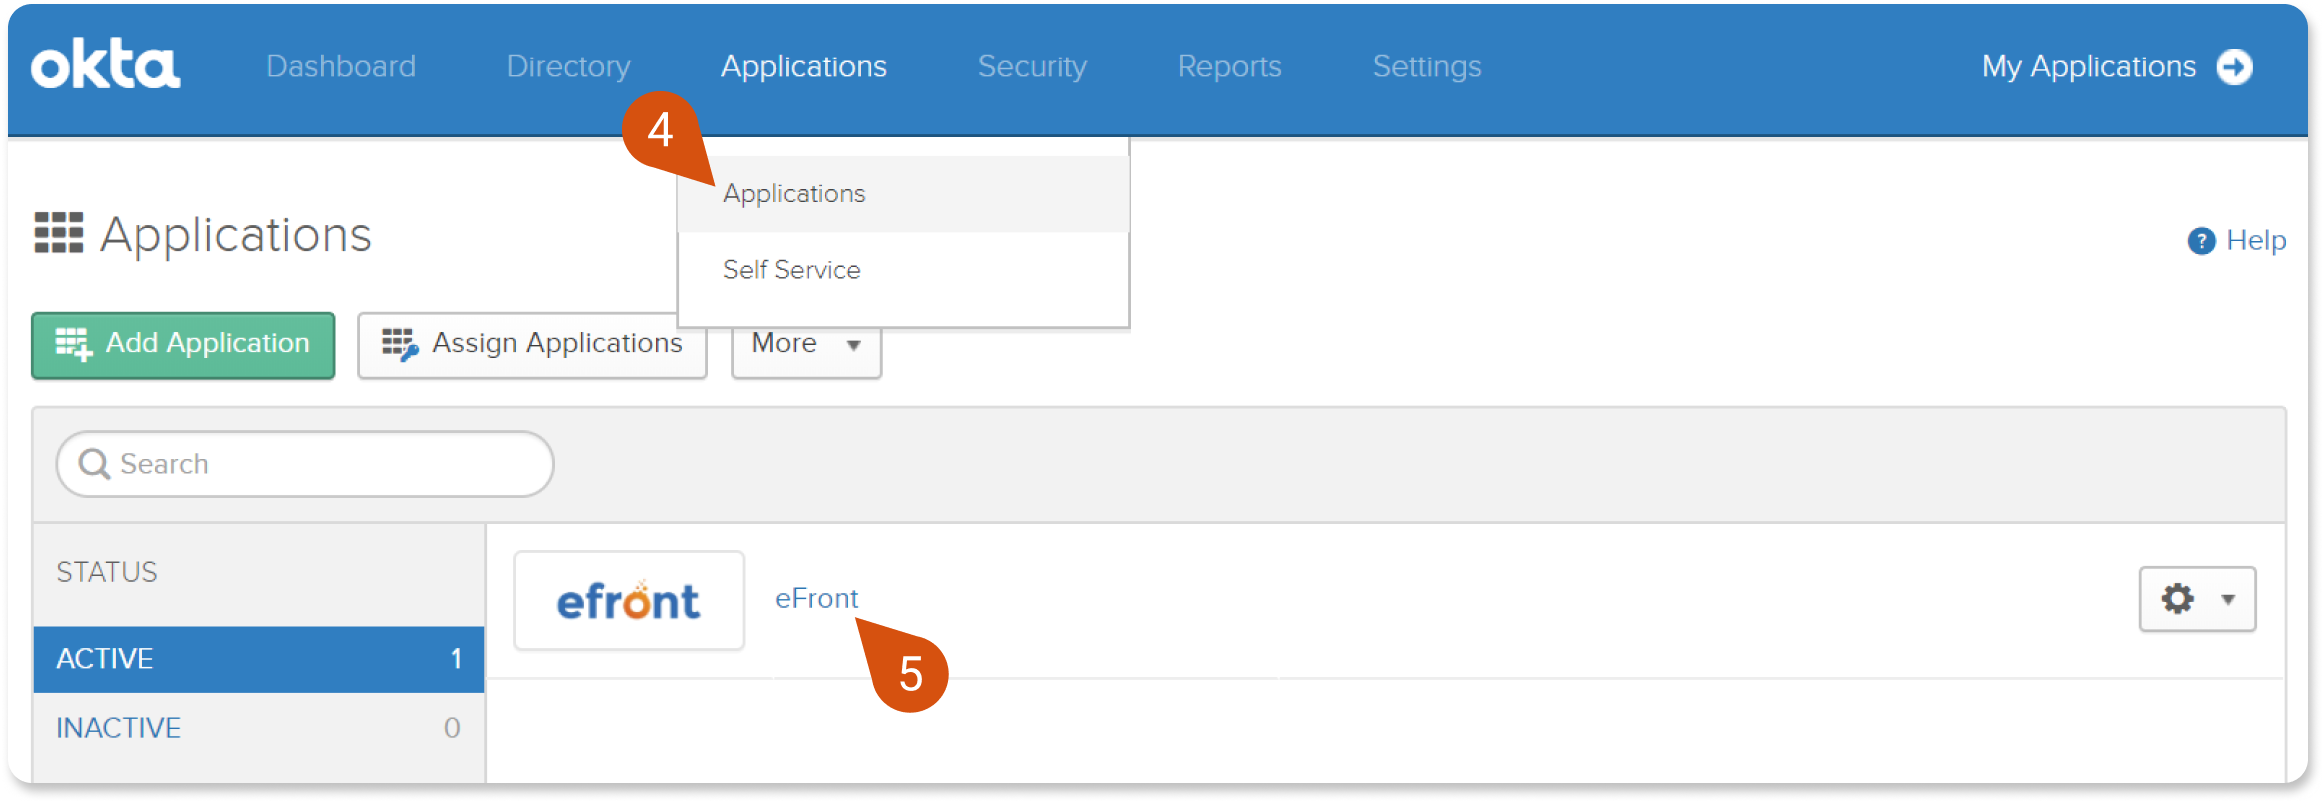
Task: Open the Security menu
Action: [1032, 66]
